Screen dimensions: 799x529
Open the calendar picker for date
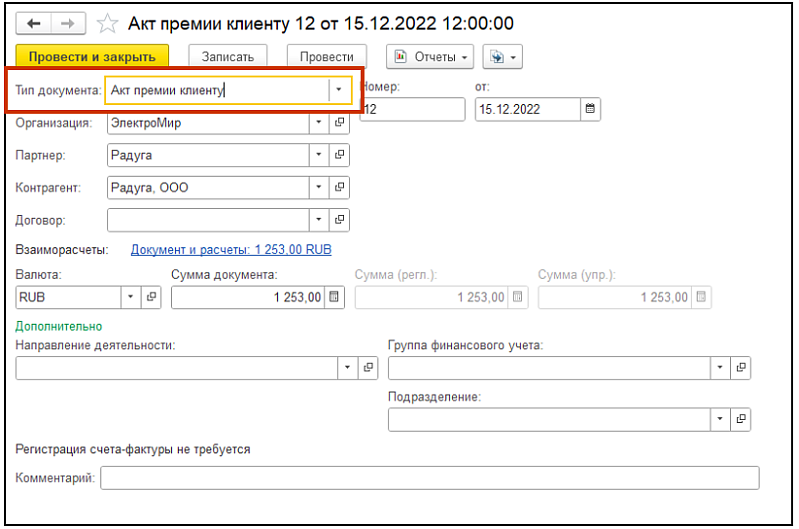pyautogui.click(x=590, y=109)
